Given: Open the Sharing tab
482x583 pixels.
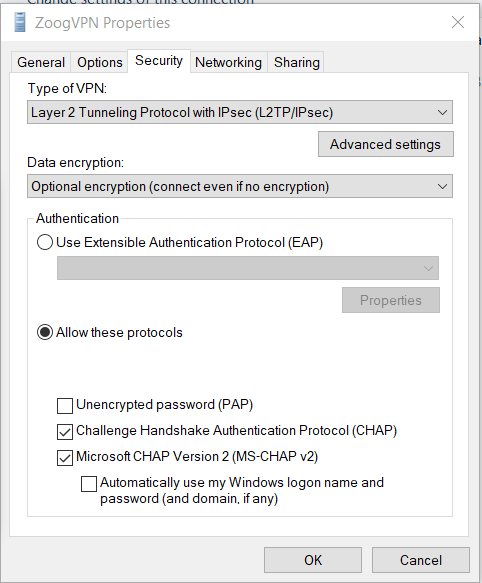Looking at the screenshot, I should pyautogui.click(x=296, y=62).
